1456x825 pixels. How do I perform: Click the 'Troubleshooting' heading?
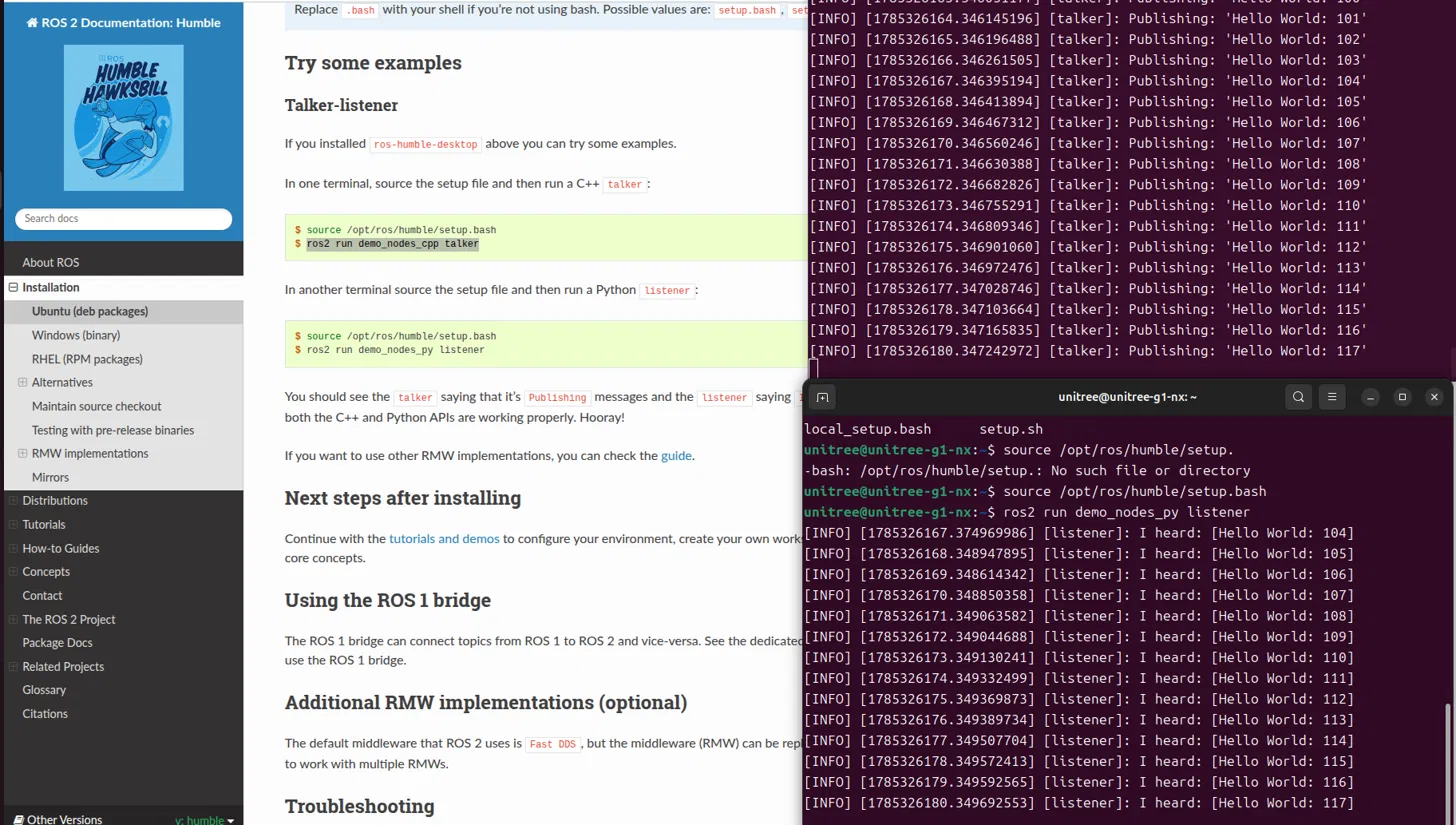[x=360, y=806]
